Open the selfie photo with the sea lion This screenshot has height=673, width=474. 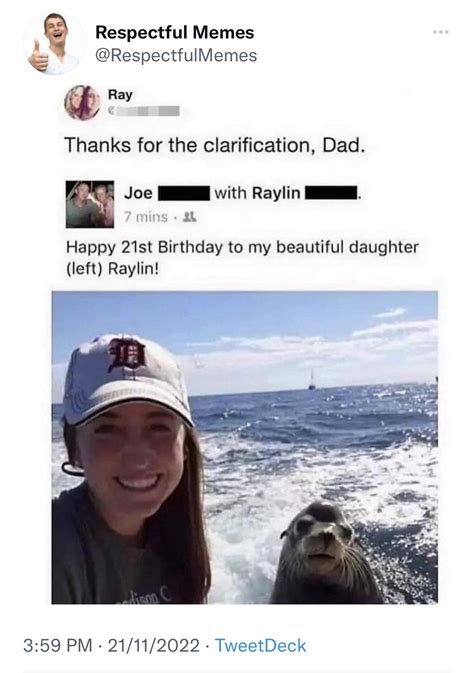[x=245, y=447]
